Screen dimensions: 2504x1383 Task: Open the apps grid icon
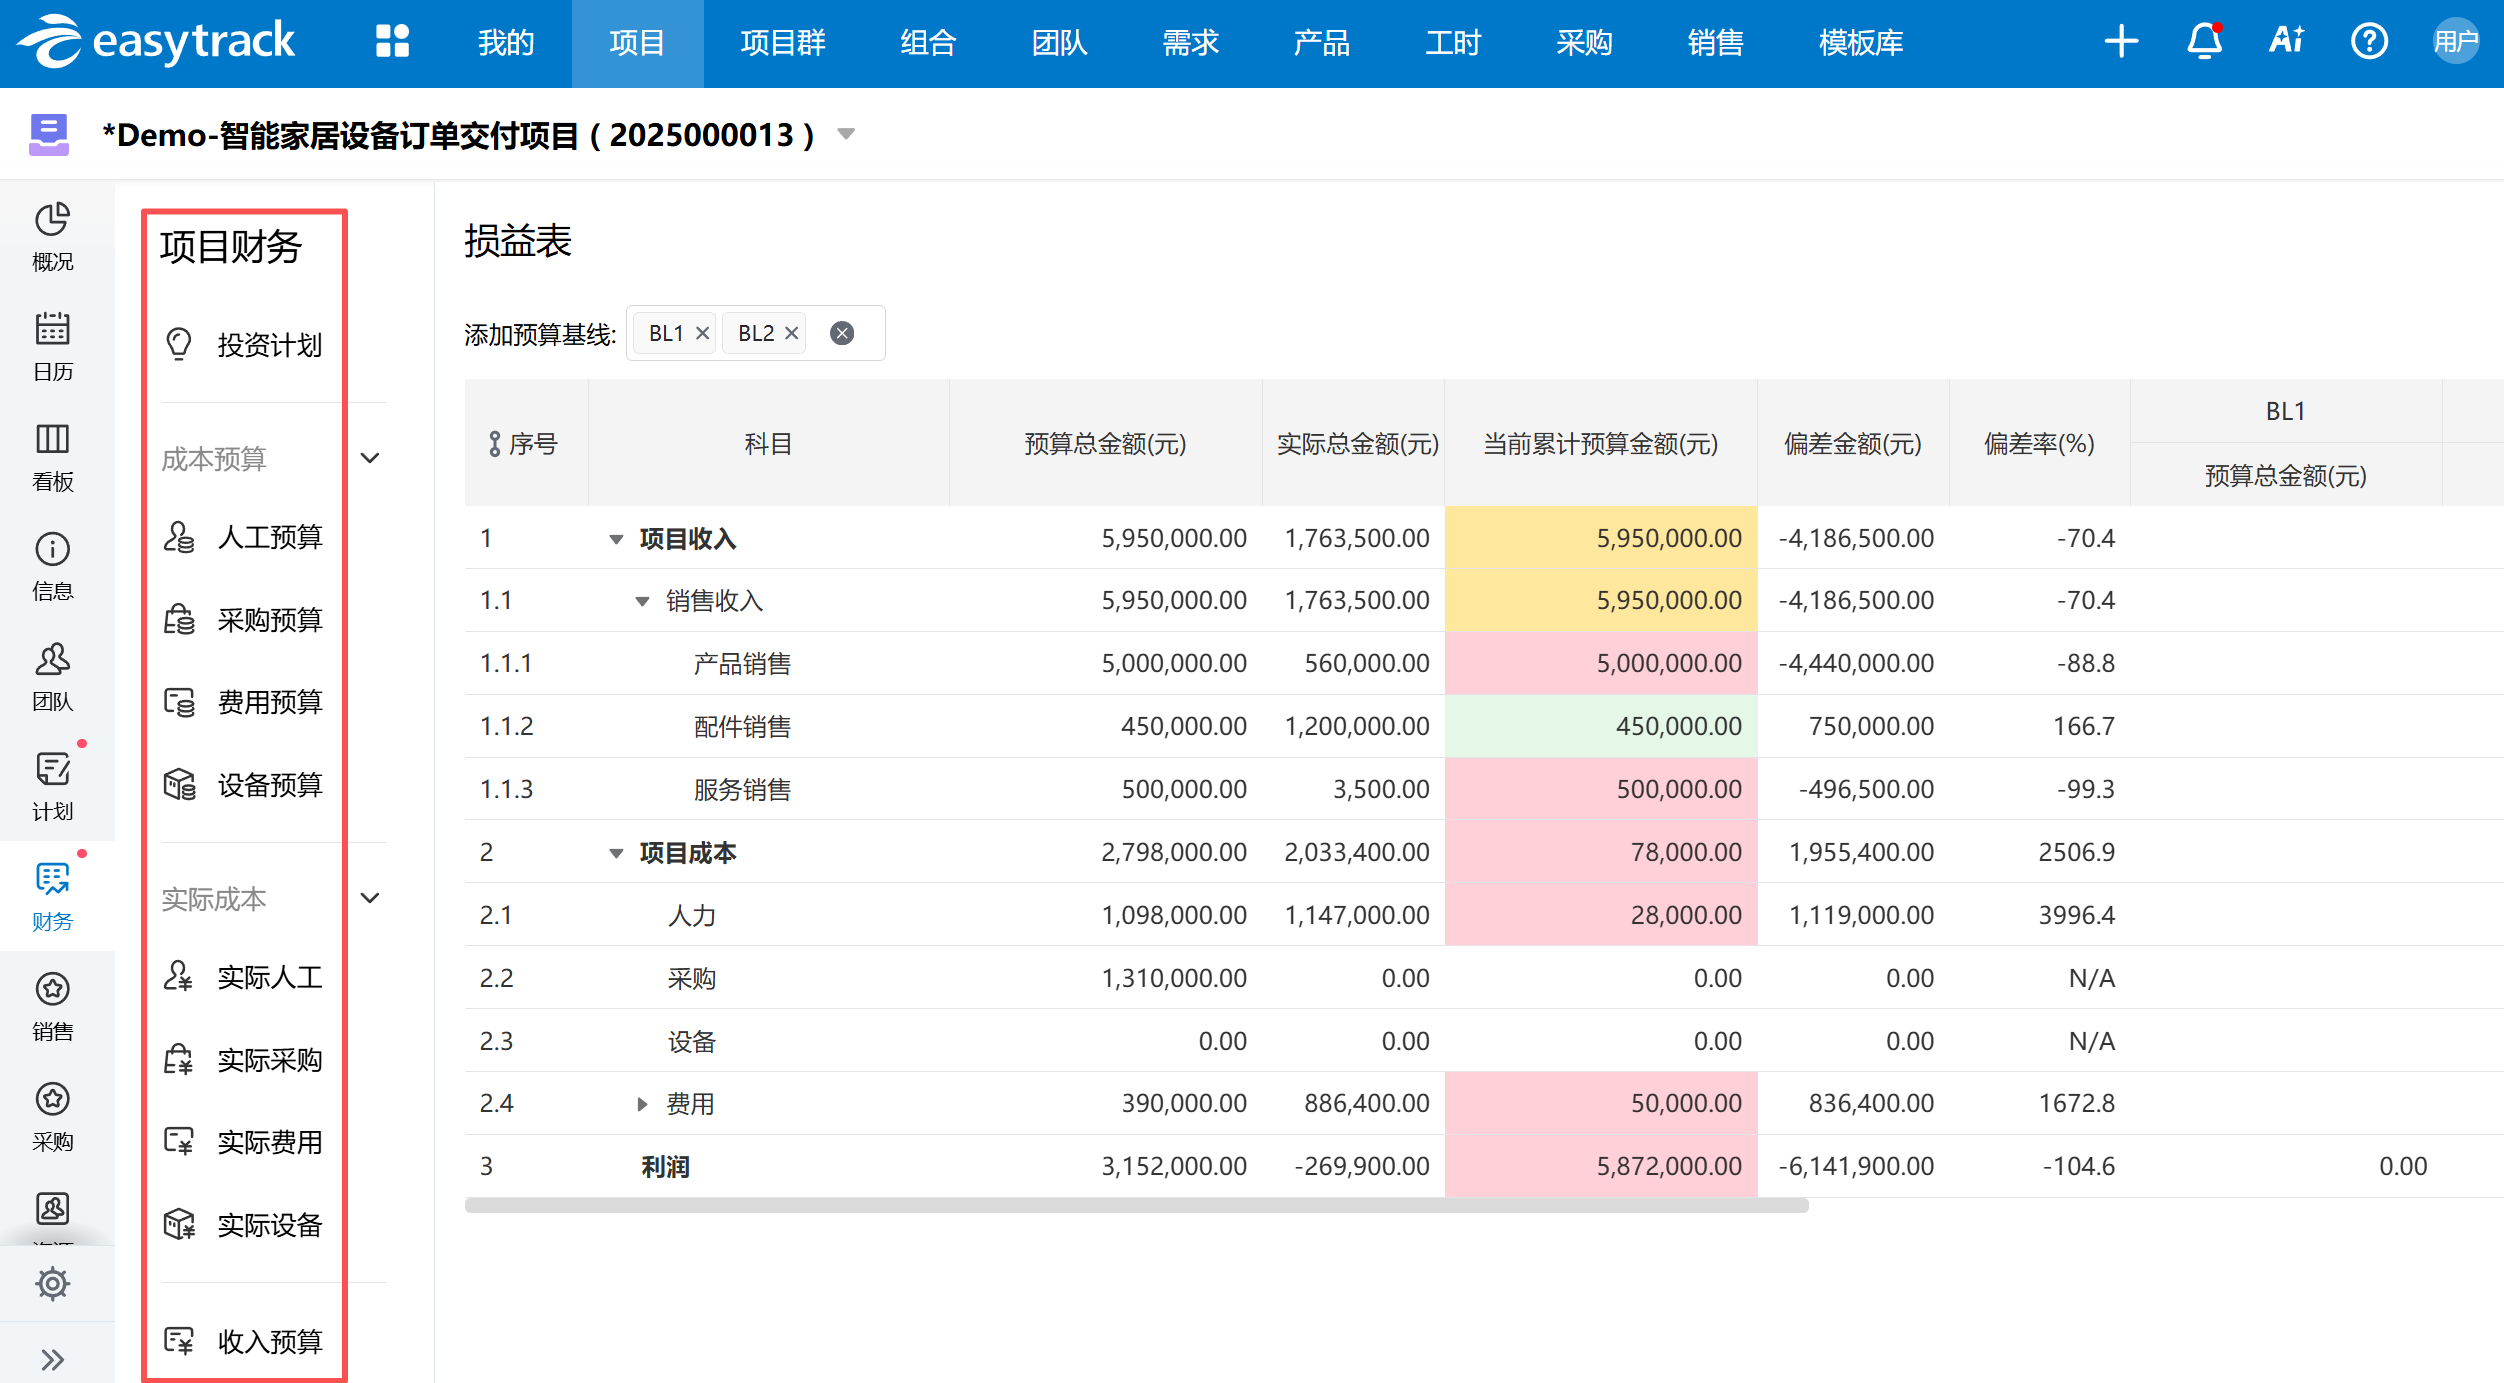[x=392, y=42]
